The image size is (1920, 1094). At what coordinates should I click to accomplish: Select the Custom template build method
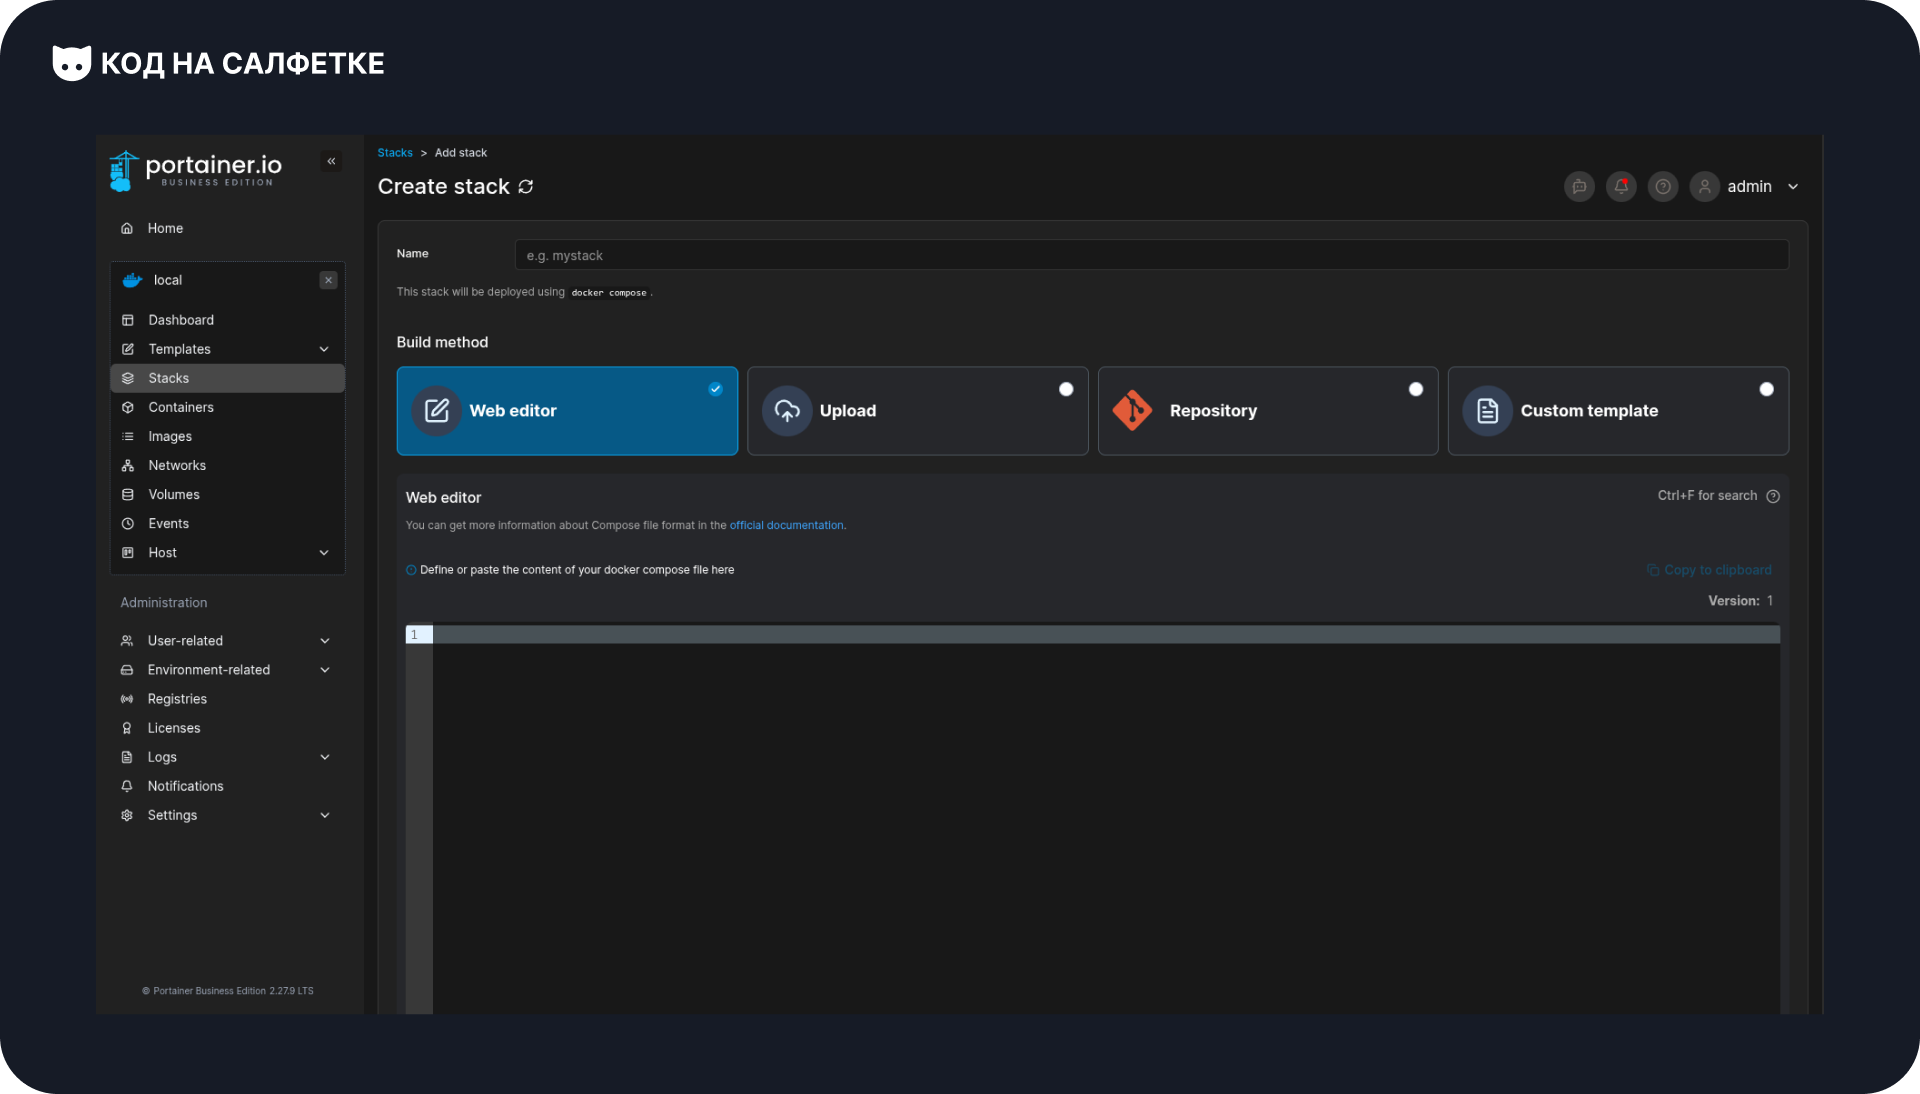pyautogui.click(x=1618, y=411)
